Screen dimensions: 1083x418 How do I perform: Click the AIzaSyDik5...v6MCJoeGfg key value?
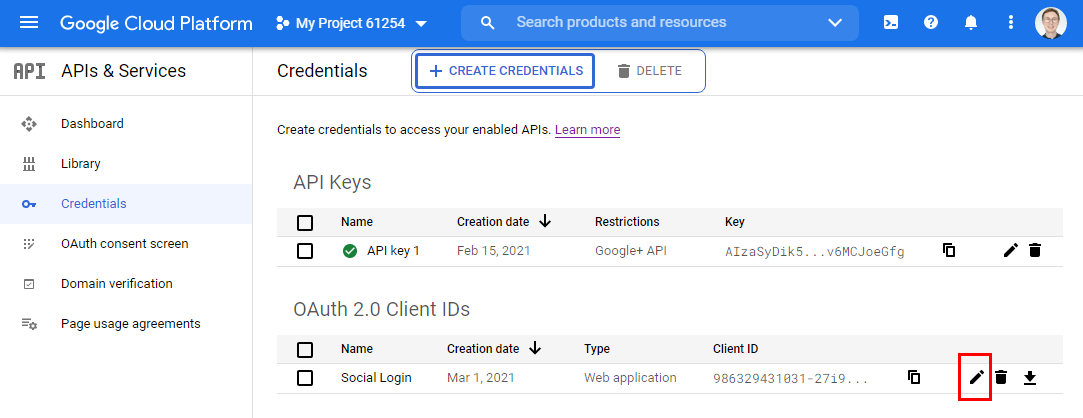coord(815,252)
